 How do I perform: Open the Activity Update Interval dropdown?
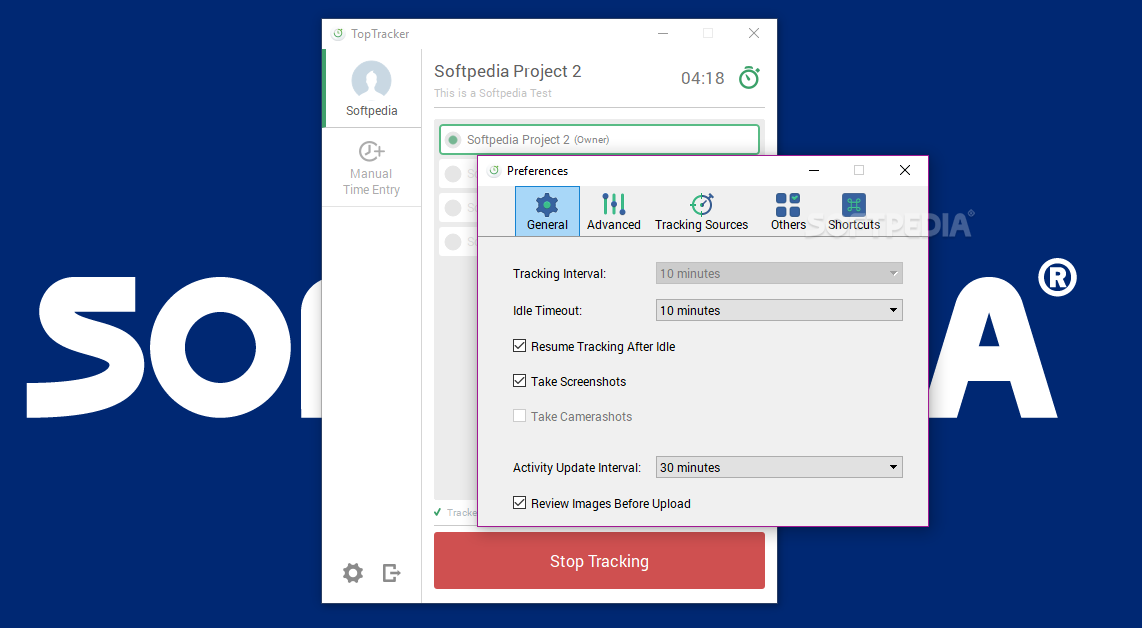pos(779,468)
